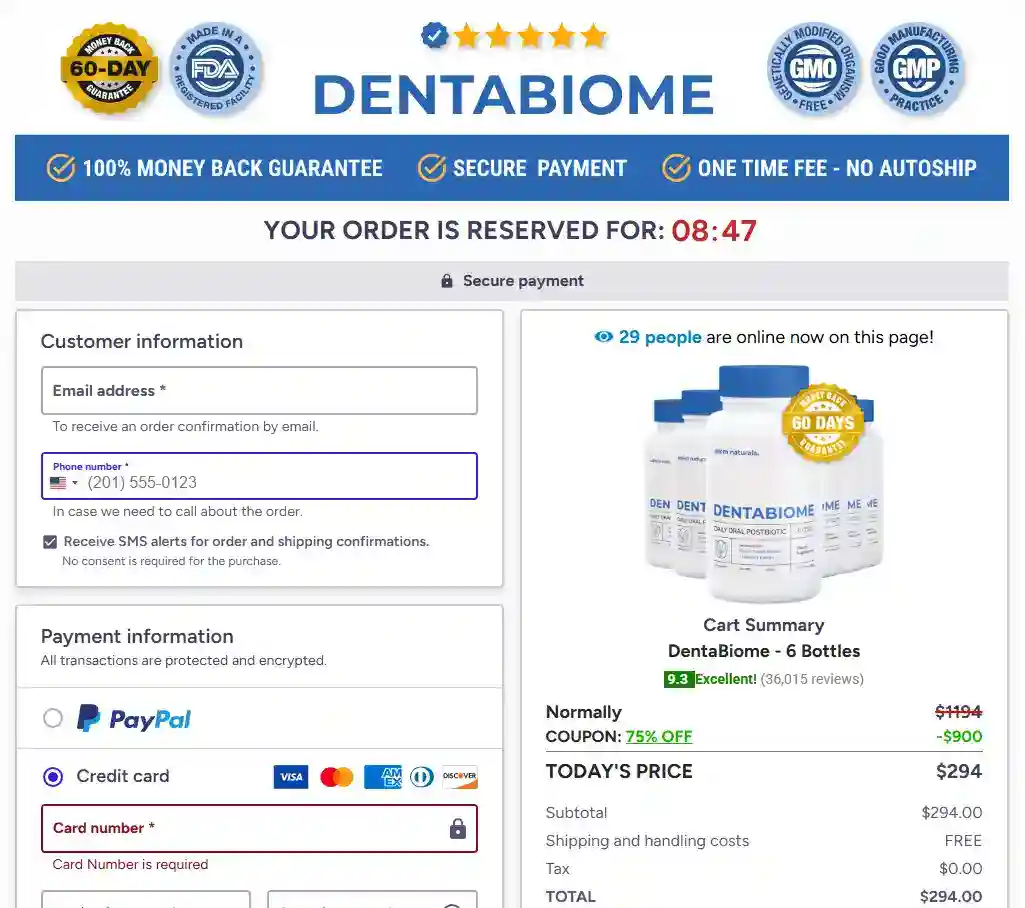Focus the Email address field

[260, 390]
